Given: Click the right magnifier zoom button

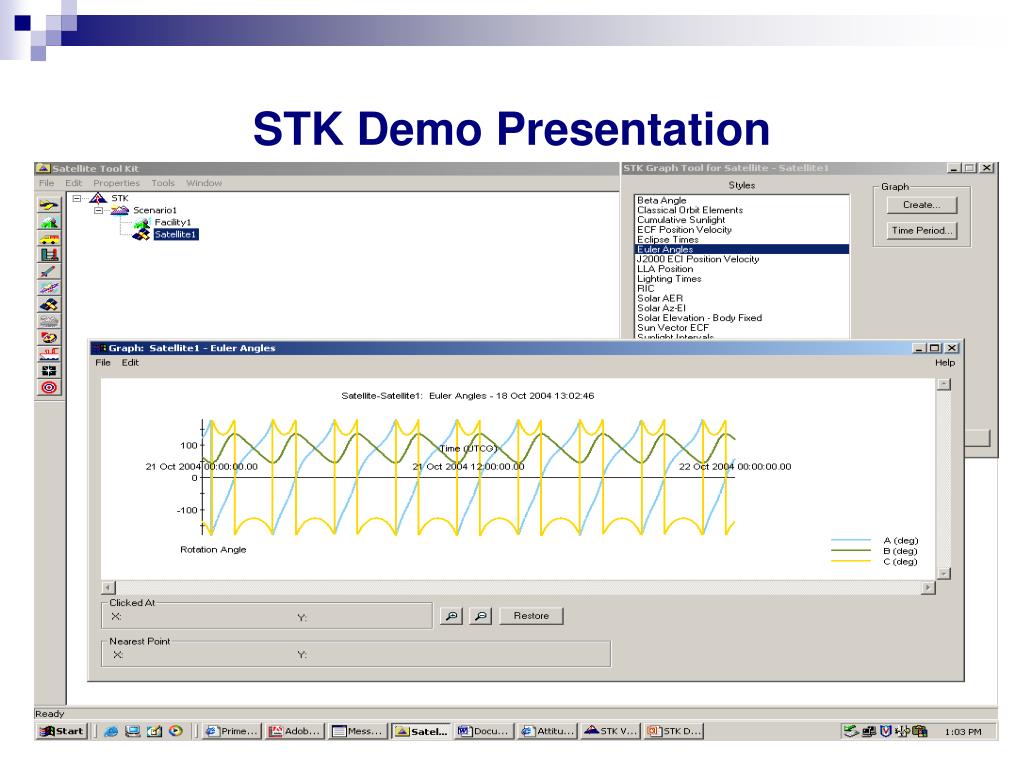Looking at the screenshot, I should pyautogui.click(x=481, y=616).
